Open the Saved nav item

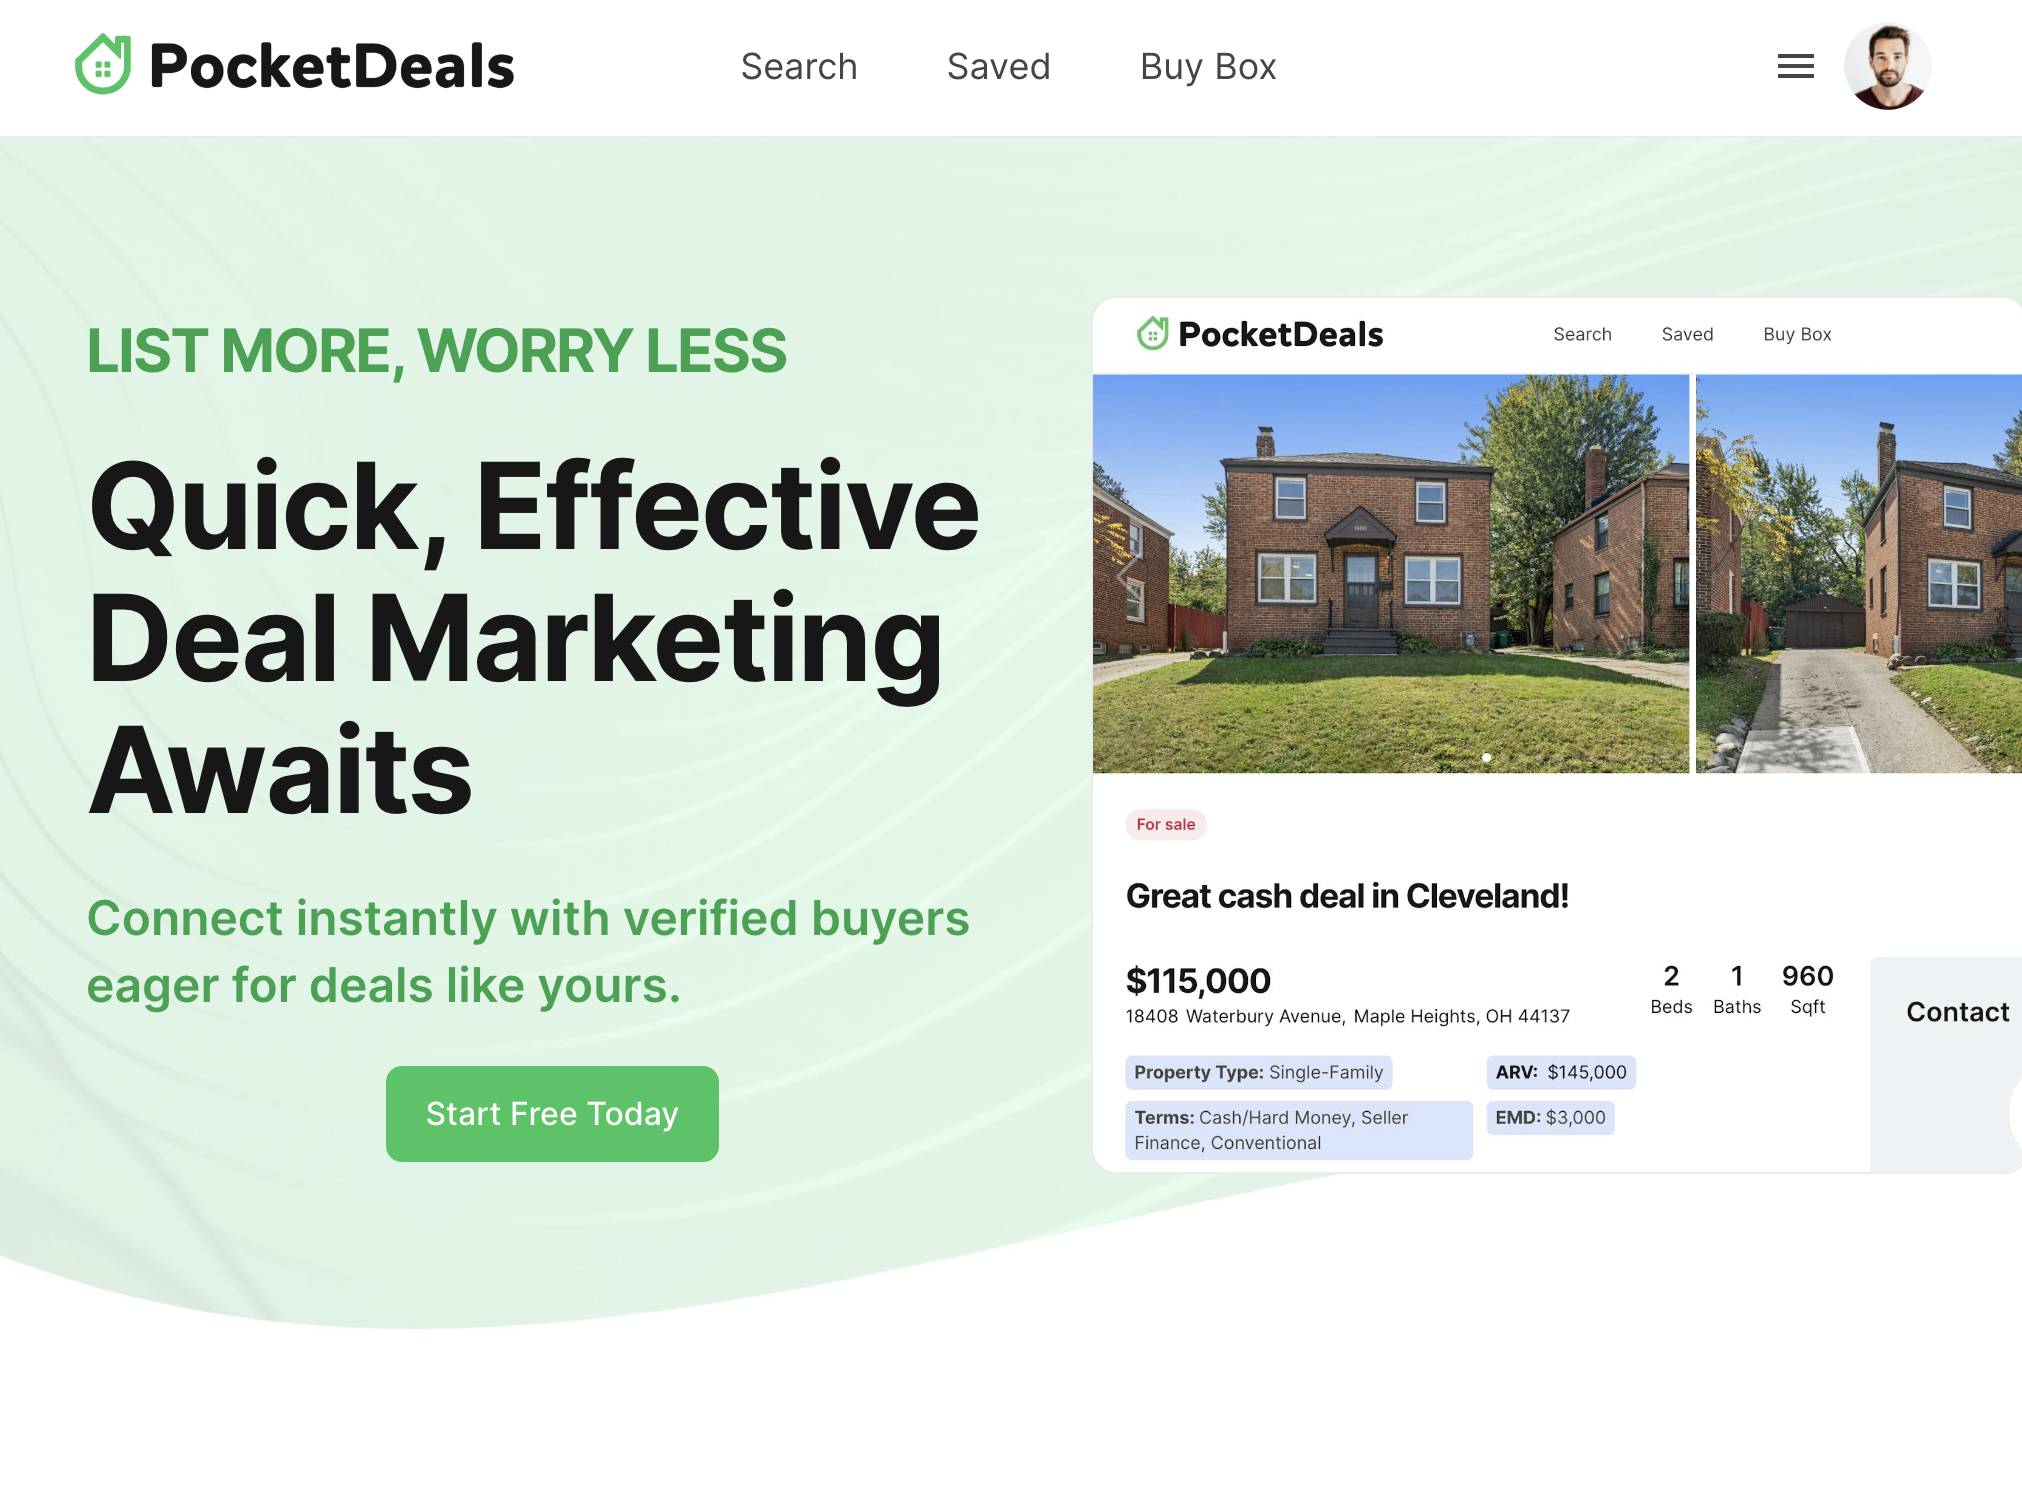[998, 67]
